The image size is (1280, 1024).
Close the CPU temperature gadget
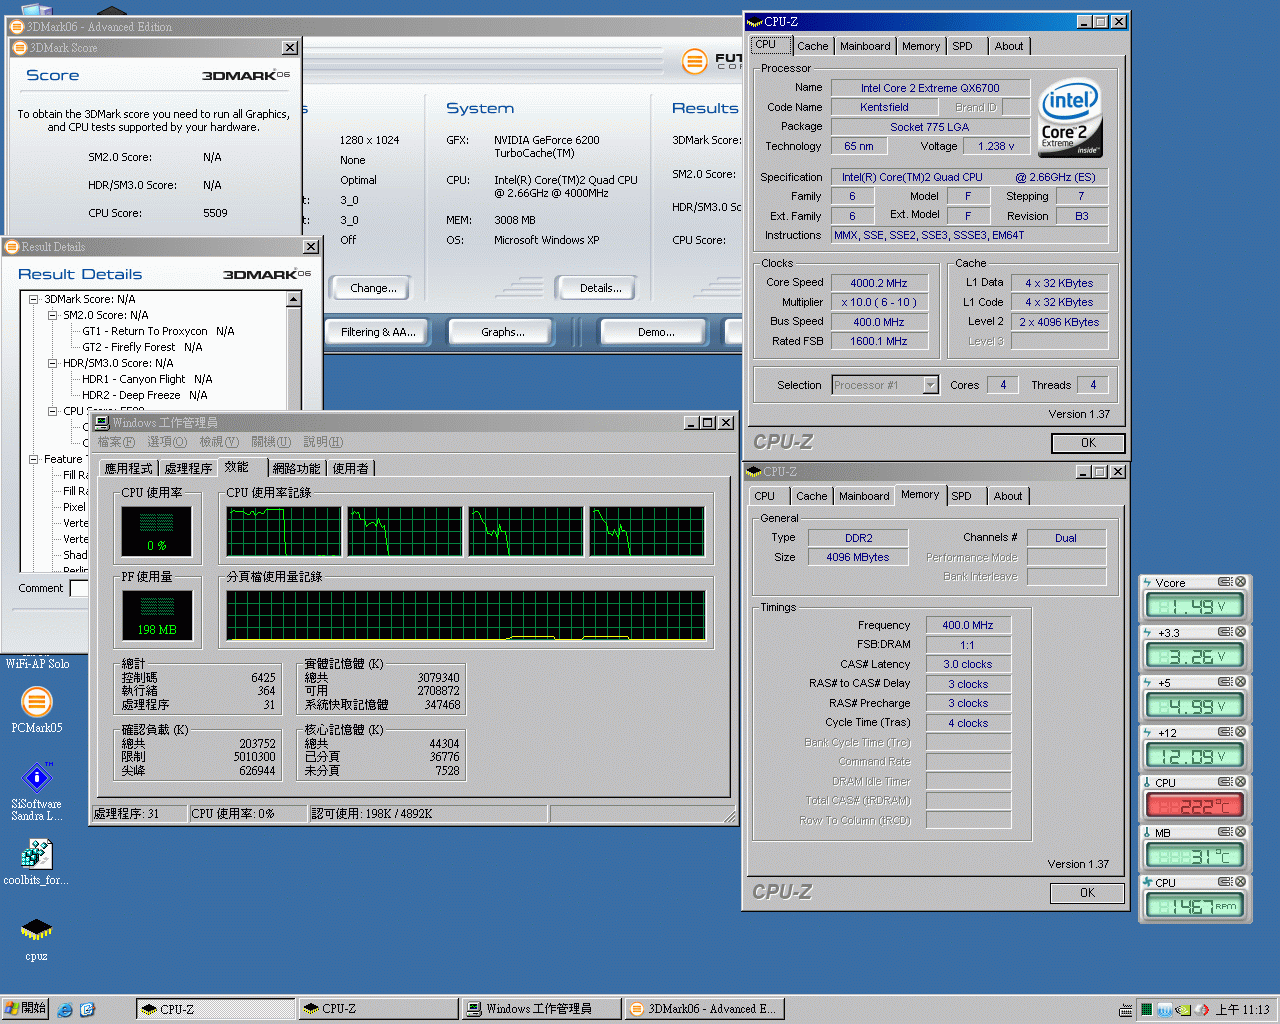pos(1240,782)
